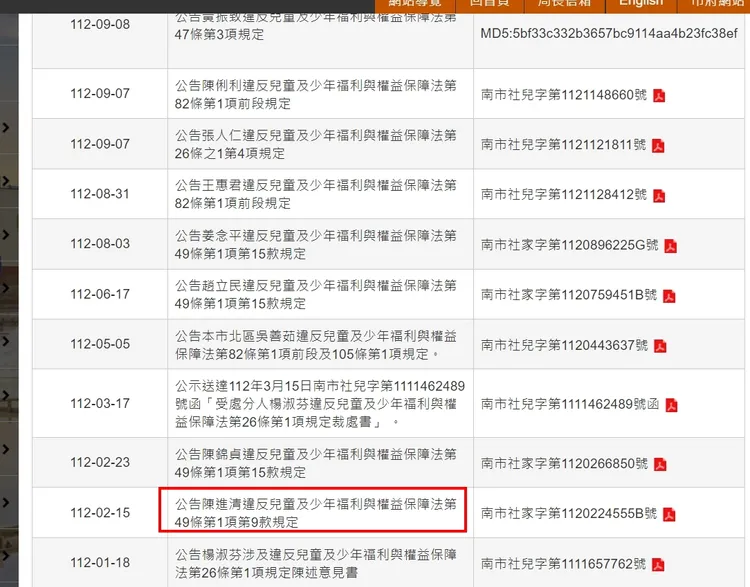Open PDF icon for 南市社家字第1120224555B號
The image size is (750, 587).
(669, 514)
